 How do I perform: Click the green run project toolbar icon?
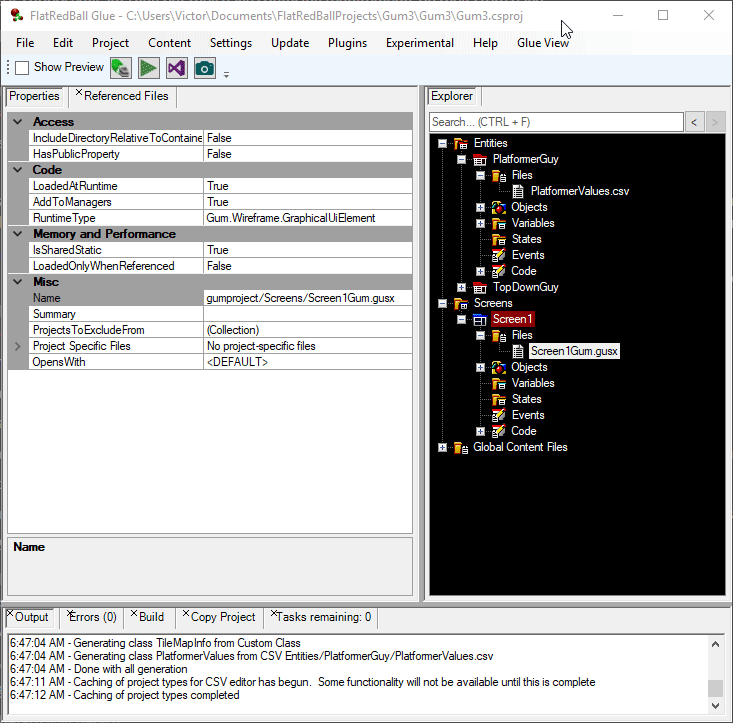(149, 68)
